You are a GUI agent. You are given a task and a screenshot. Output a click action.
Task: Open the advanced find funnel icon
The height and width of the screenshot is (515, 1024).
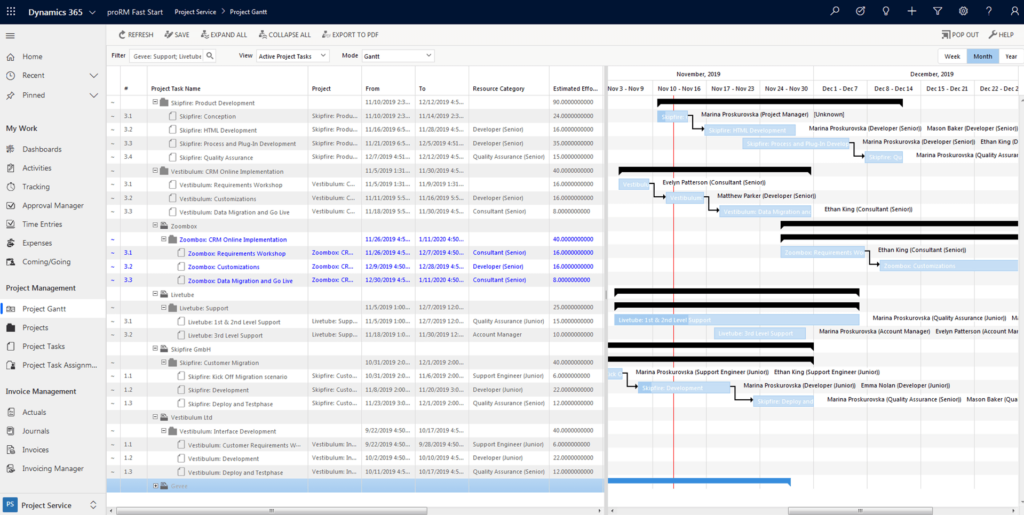click(938, 11)
